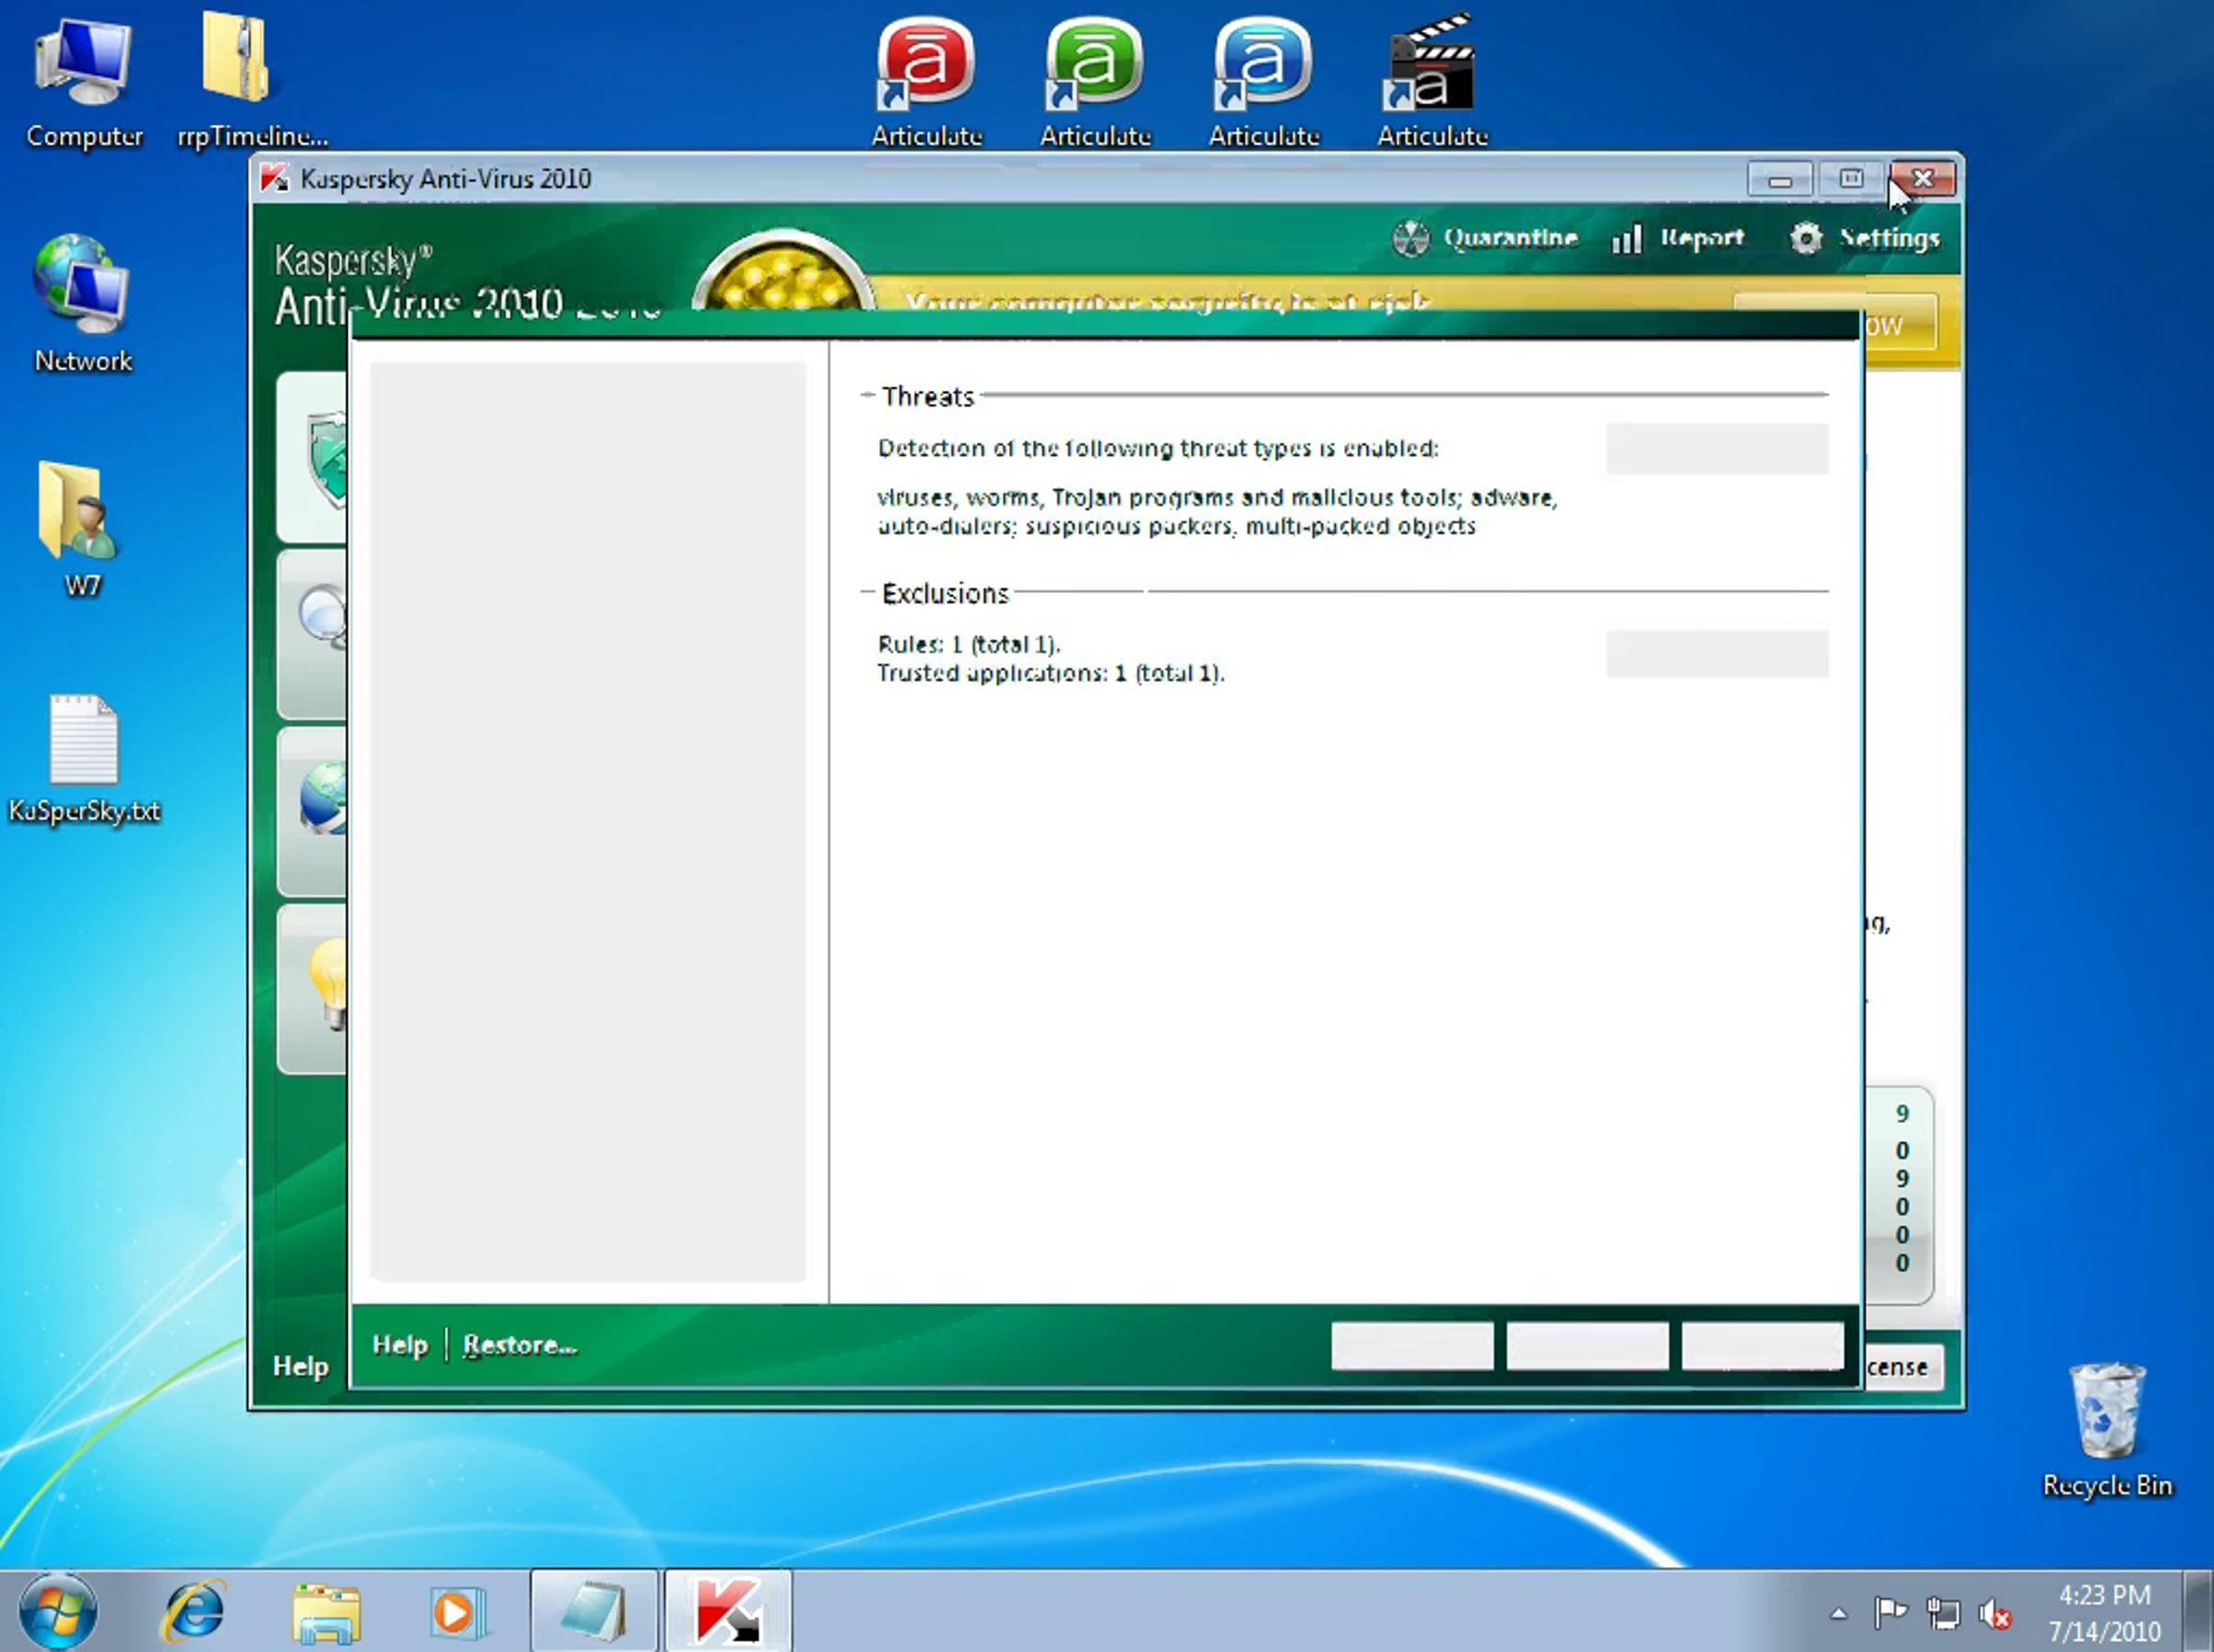Screen dimensions: 2214x1652
Task: Open the Windows Start menu
Action: [58, 1610]
